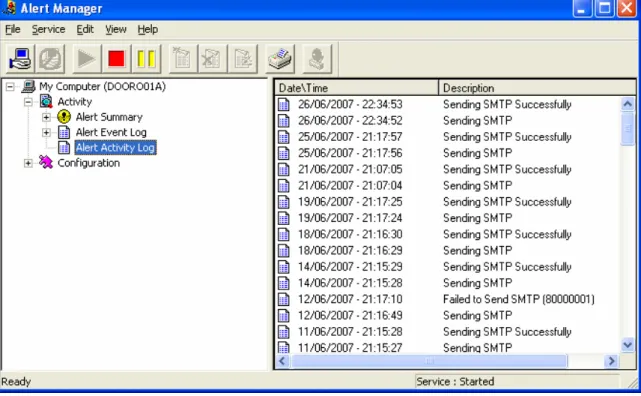
Task: Select the 26/06/2007 - 22:34:52 date cell
Action: (350, 121)
